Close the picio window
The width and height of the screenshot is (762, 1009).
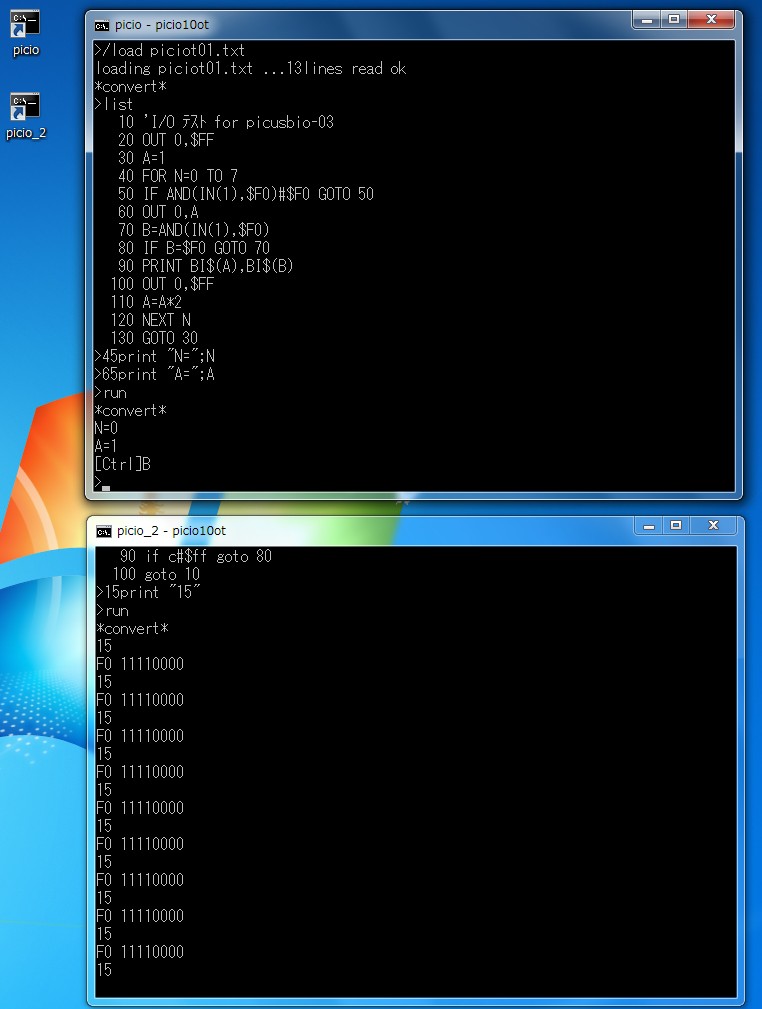711,20
